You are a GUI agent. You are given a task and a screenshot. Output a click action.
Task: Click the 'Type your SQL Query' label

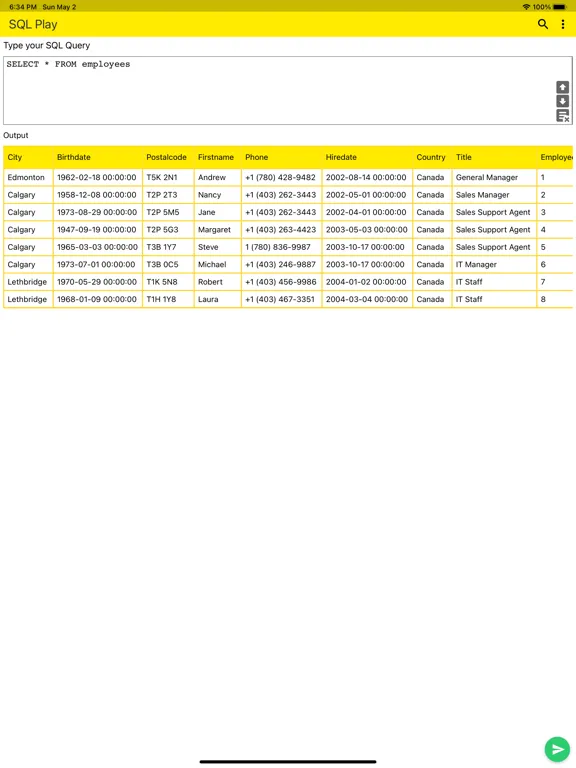(47, 46)
